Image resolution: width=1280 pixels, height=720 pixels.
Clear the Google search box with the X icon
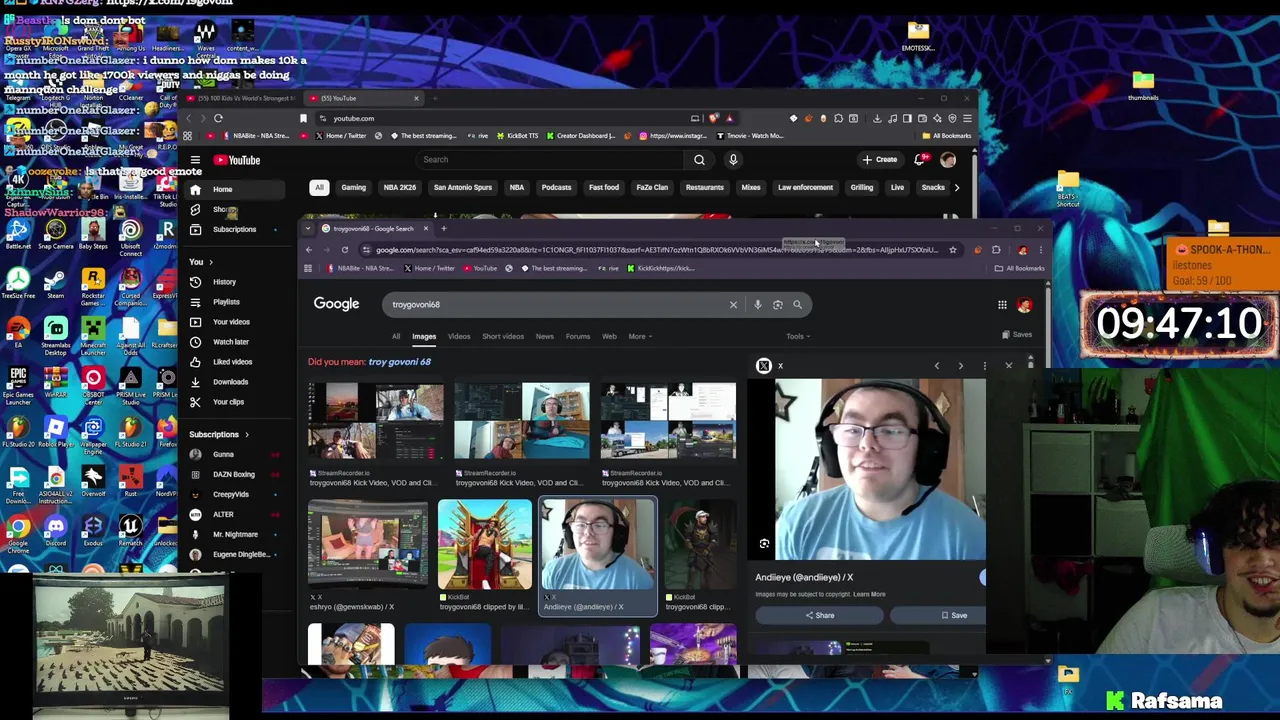[x=733, y=304]
